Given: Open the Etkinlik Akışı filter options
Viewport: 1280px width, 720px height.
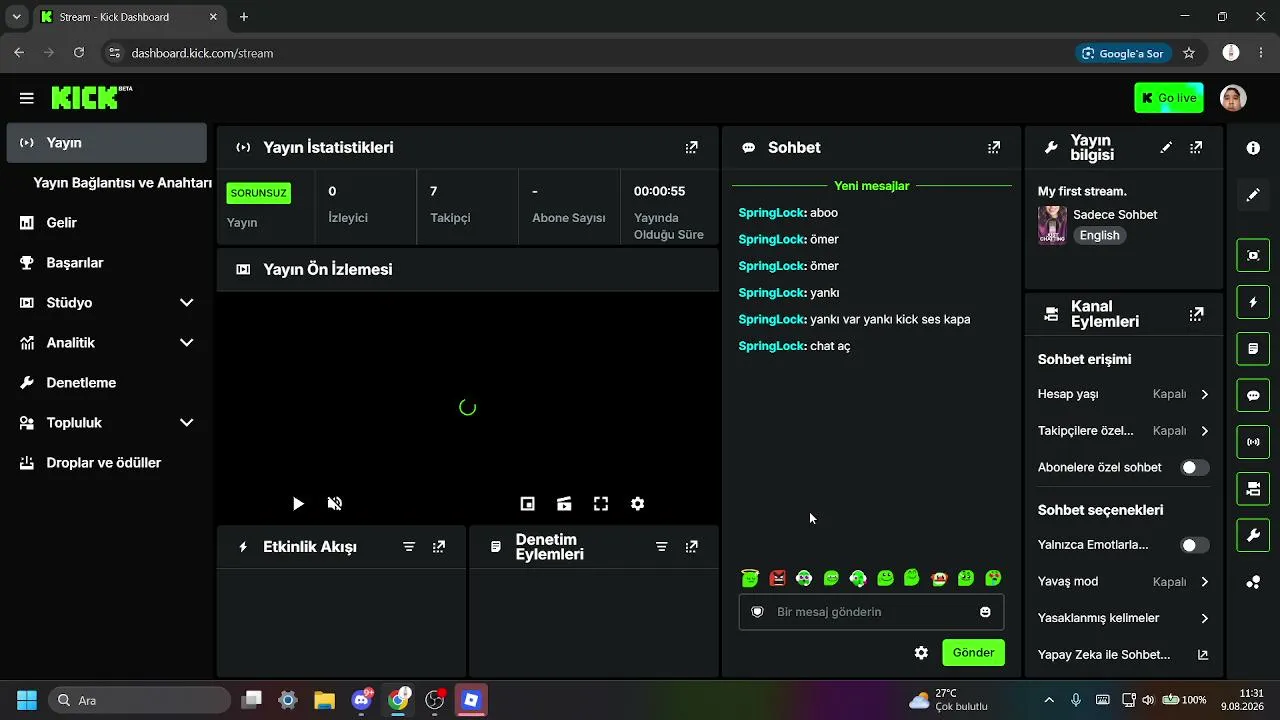Looking at the screenshot, I should point(408,547).
